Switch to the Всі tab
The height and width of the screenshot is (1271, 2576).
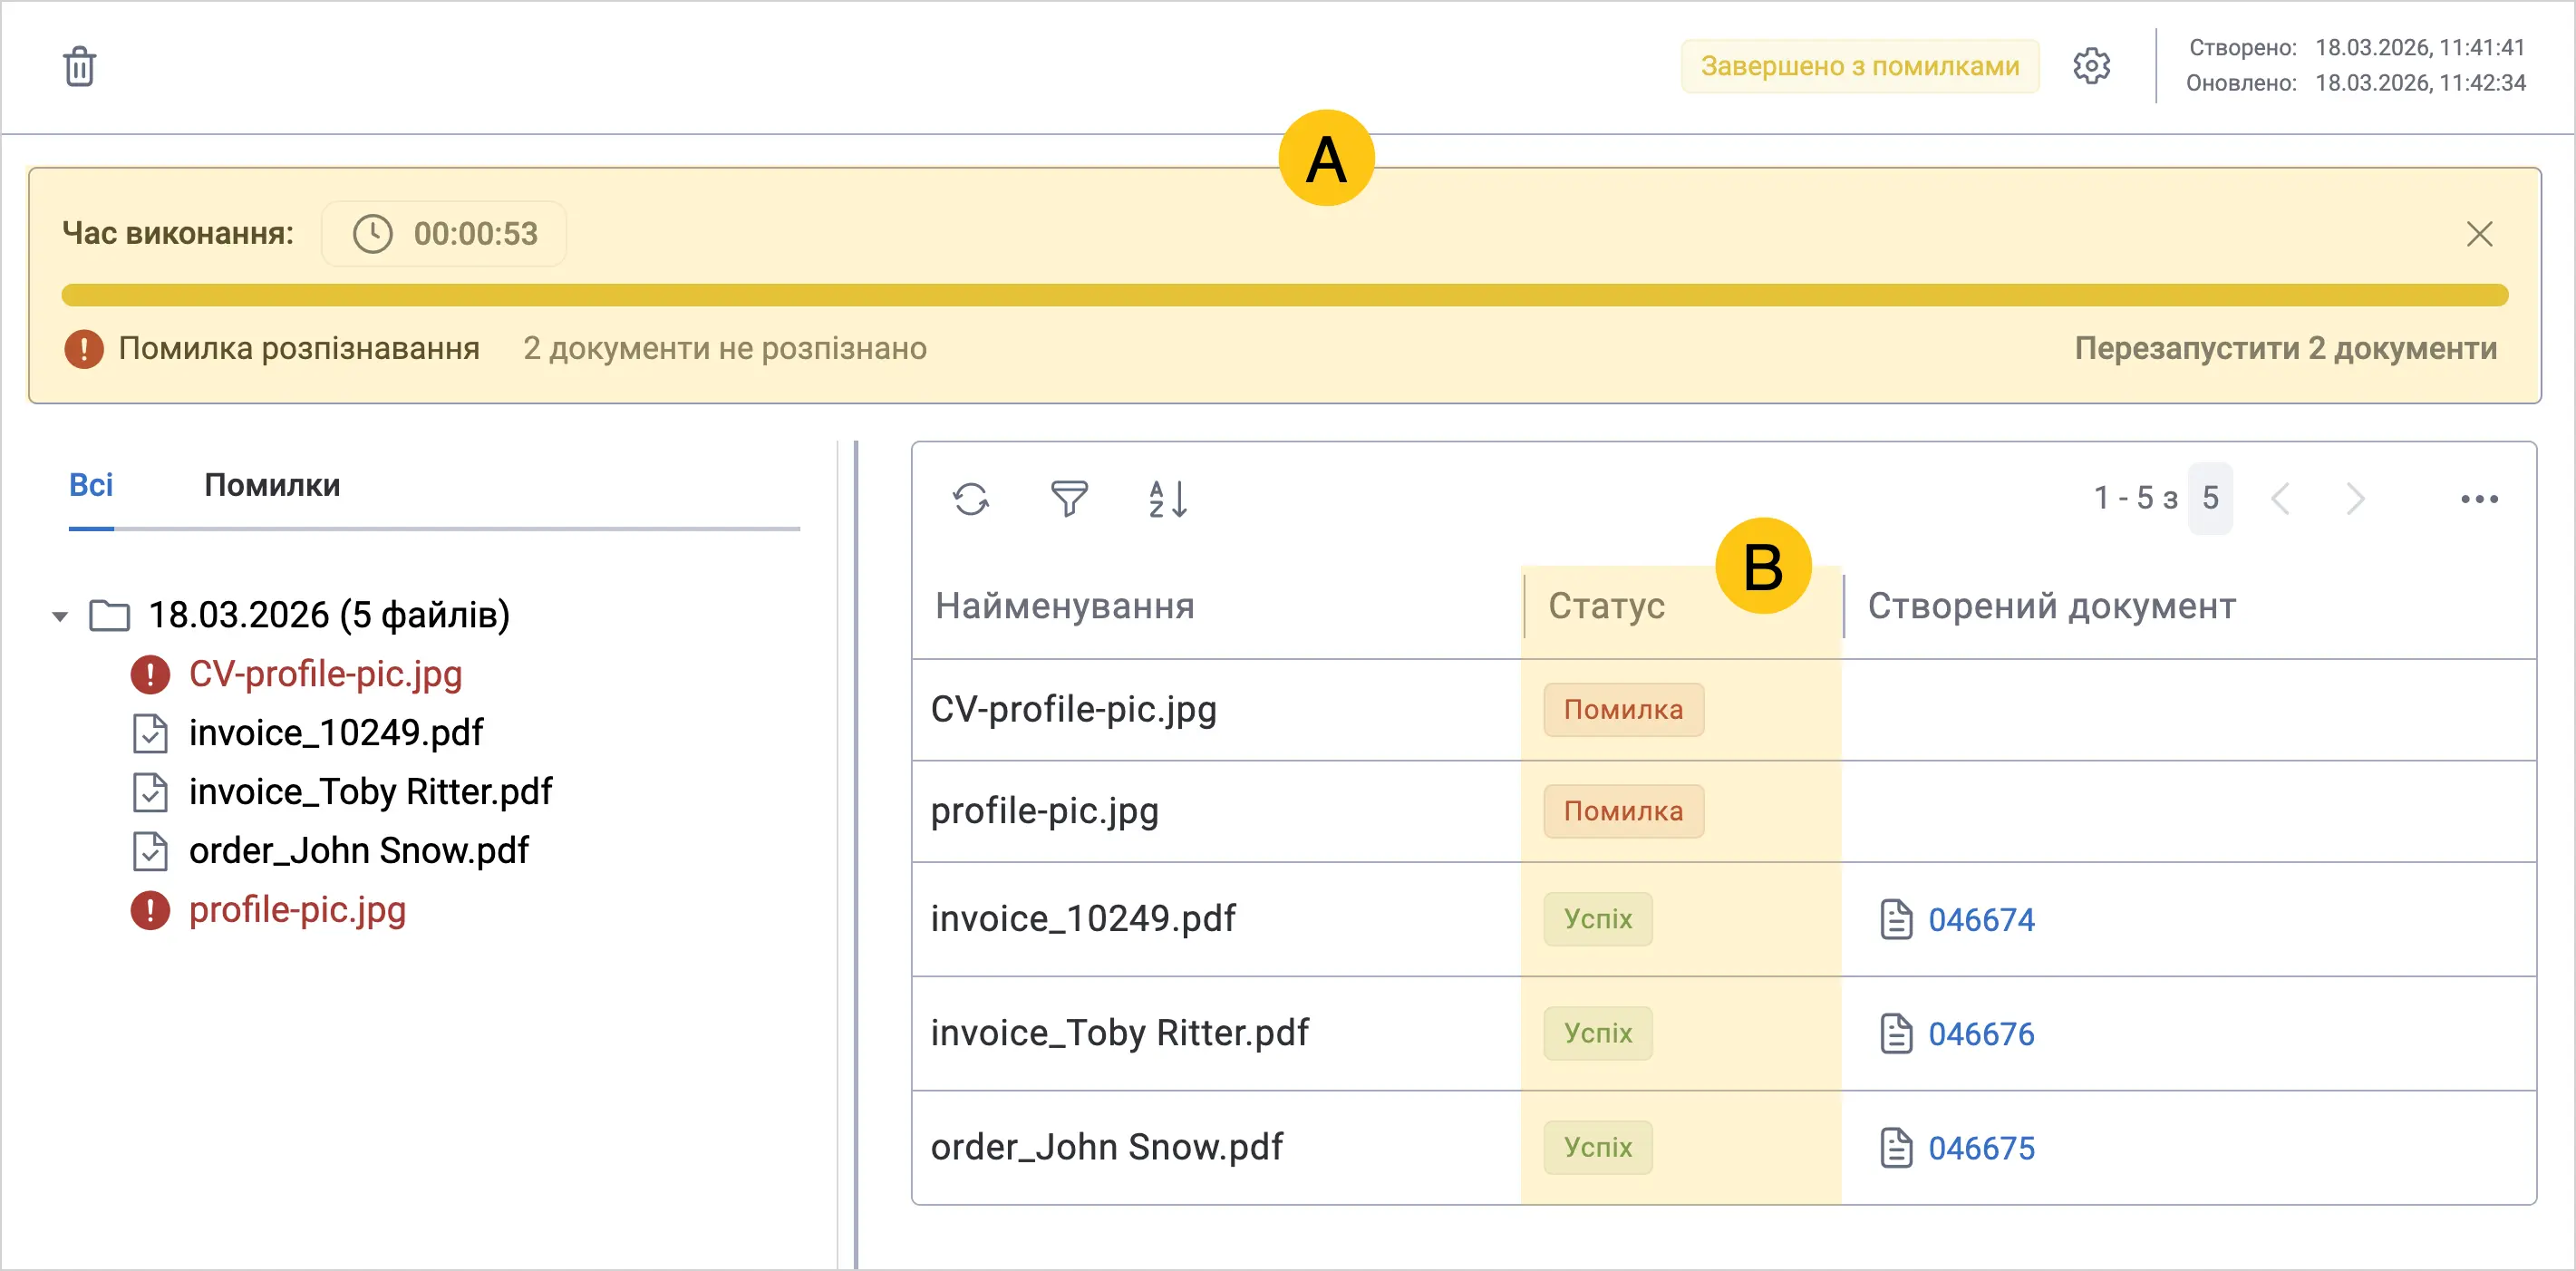pos(91,485)
